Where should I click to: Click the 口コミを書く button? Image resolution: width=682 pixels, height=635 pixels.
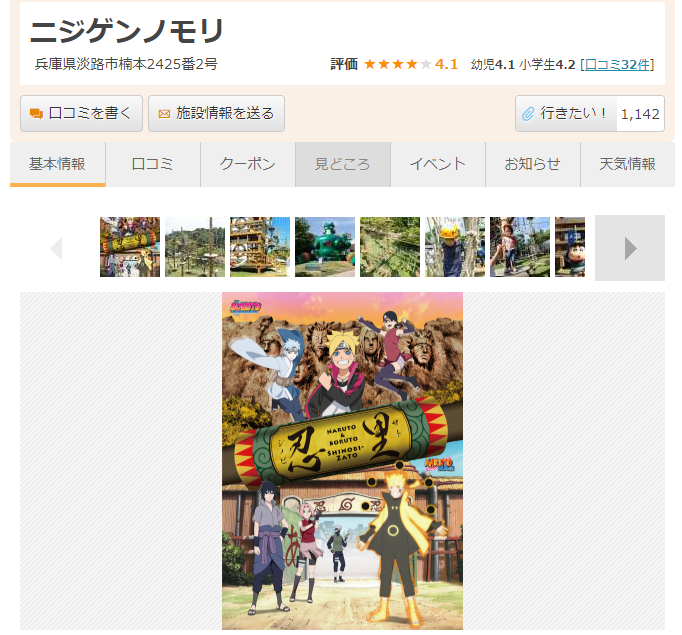tap(81, 114)
